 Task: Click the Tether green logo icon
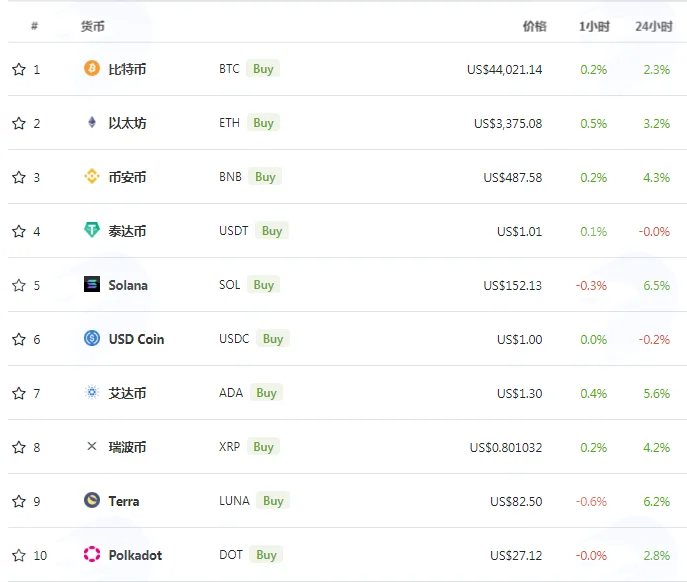(92, 230)
